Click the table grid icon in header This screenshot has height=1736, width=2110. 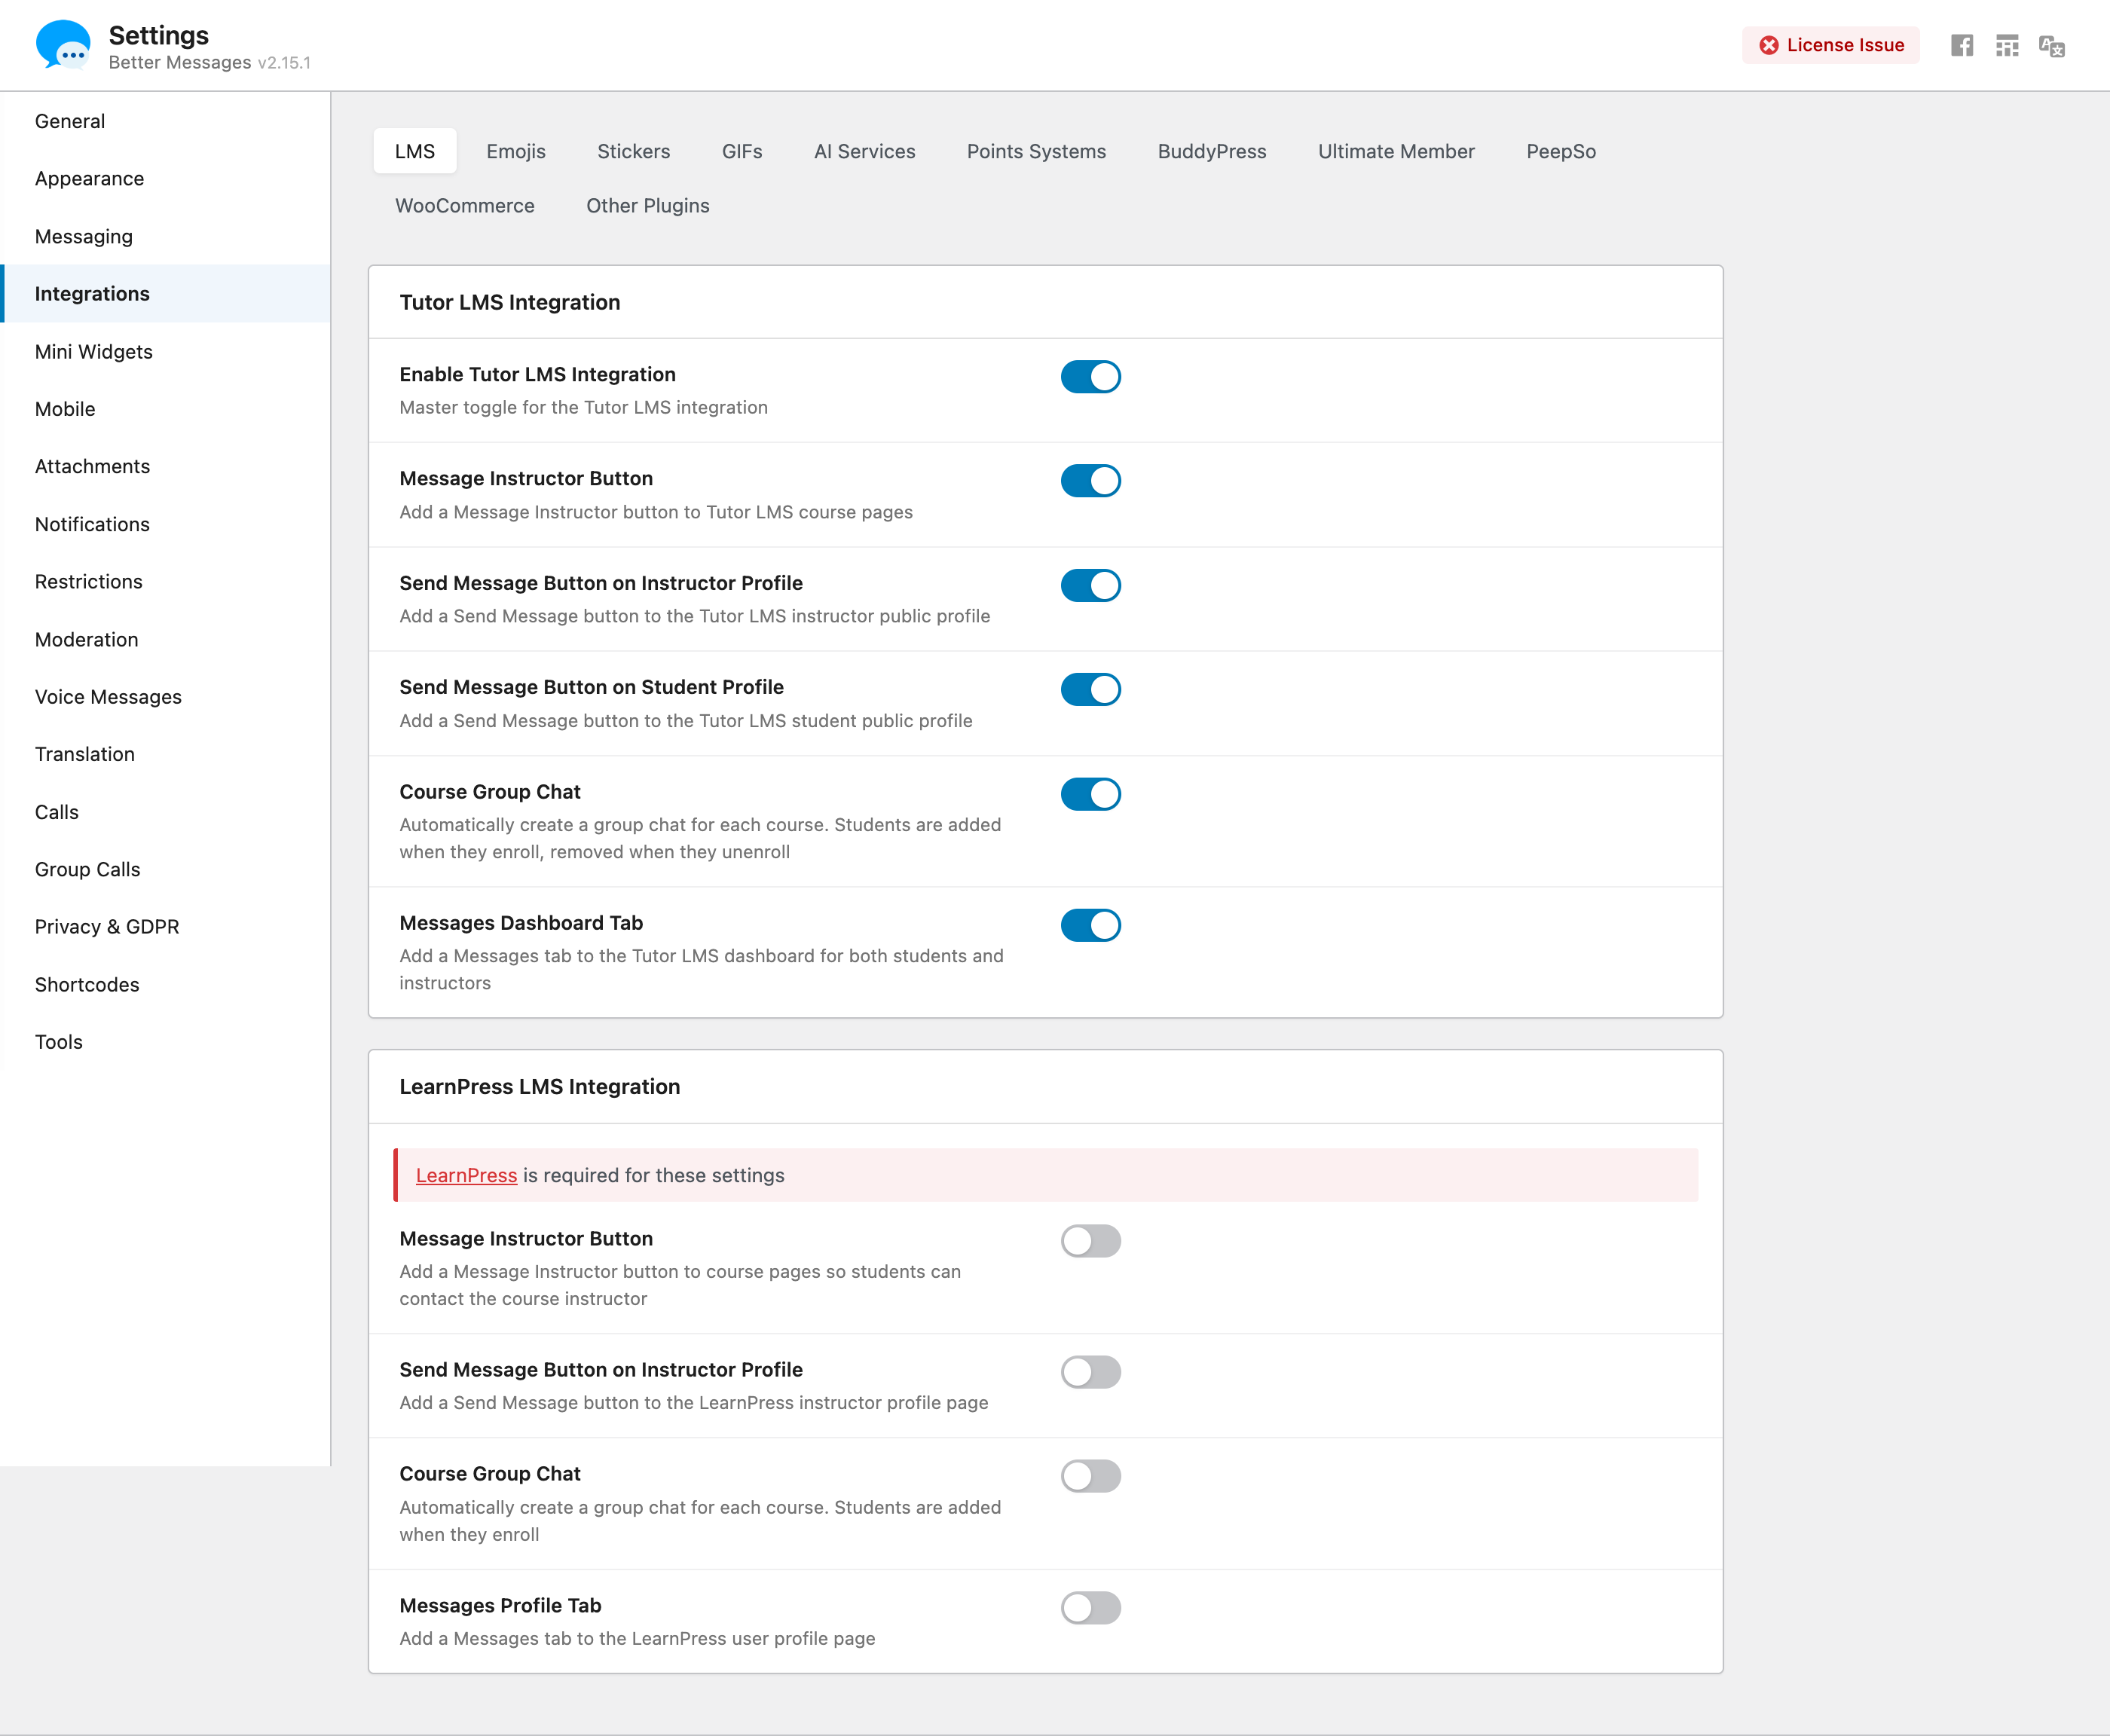coord(2007,46)
